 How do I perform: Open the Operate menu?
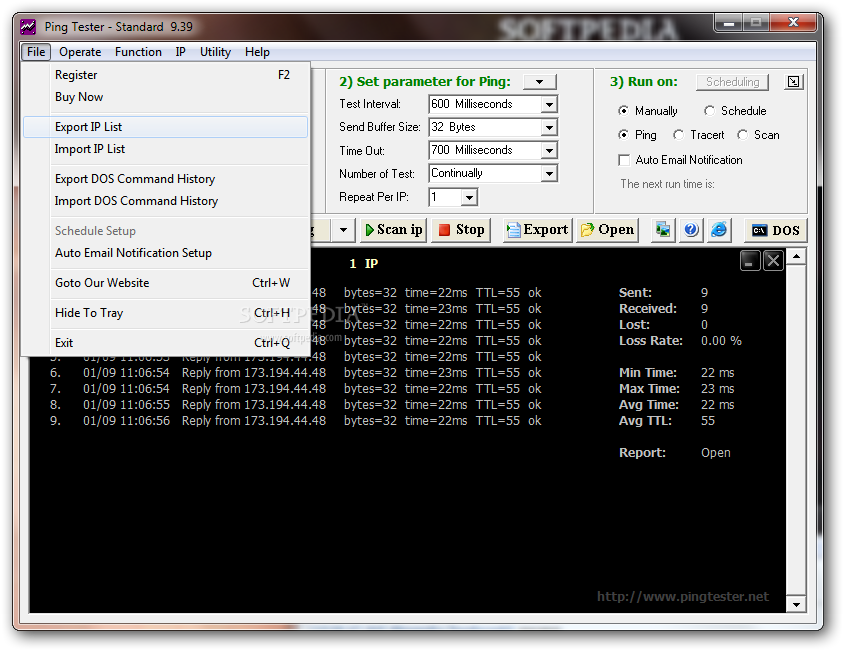point(80,52)
